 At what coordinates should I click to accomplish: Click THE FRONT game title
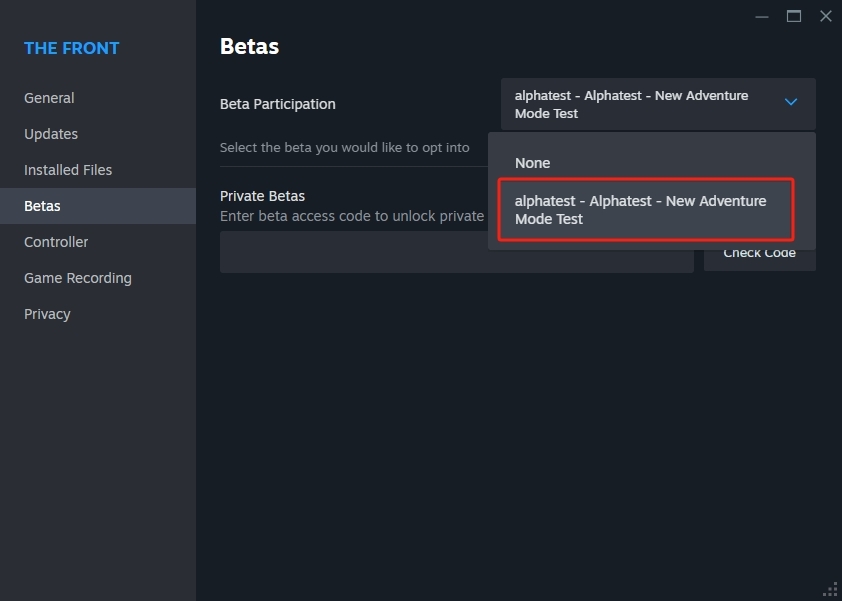click(71, 48)
